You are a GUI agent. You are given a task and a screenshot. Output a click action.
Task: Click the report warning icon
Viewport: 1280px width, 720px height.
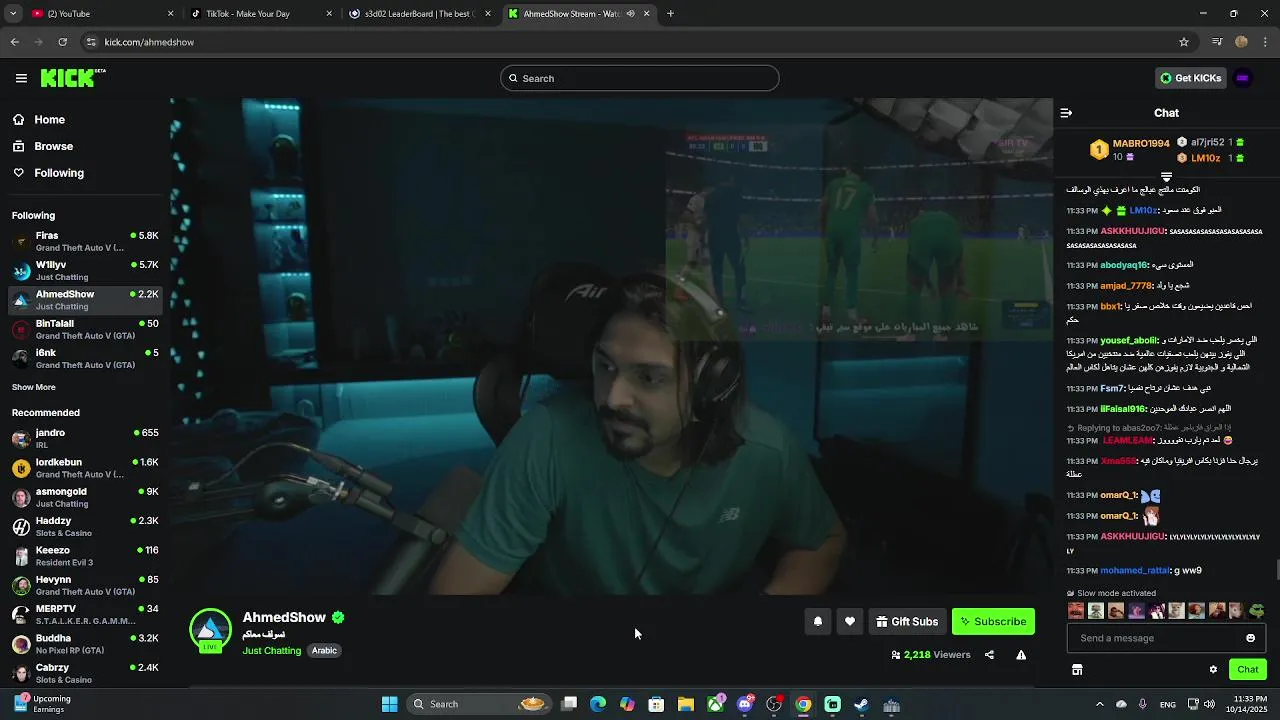click(x=1021, y=655)
